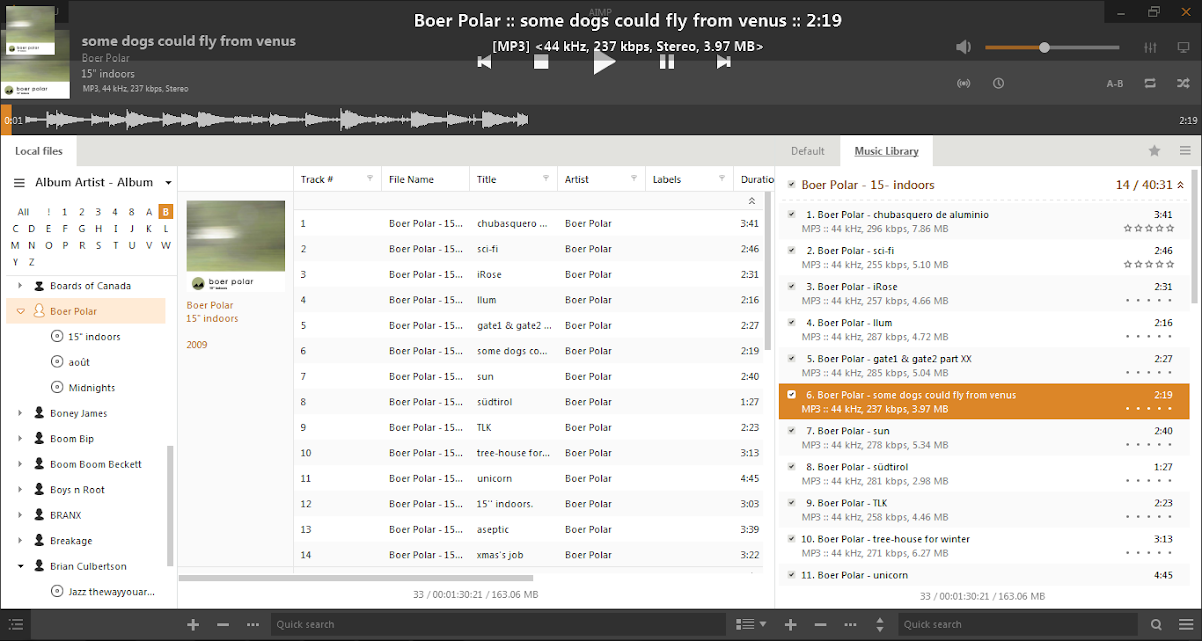Switch to the Default playlist tab

tap(808, 151)
